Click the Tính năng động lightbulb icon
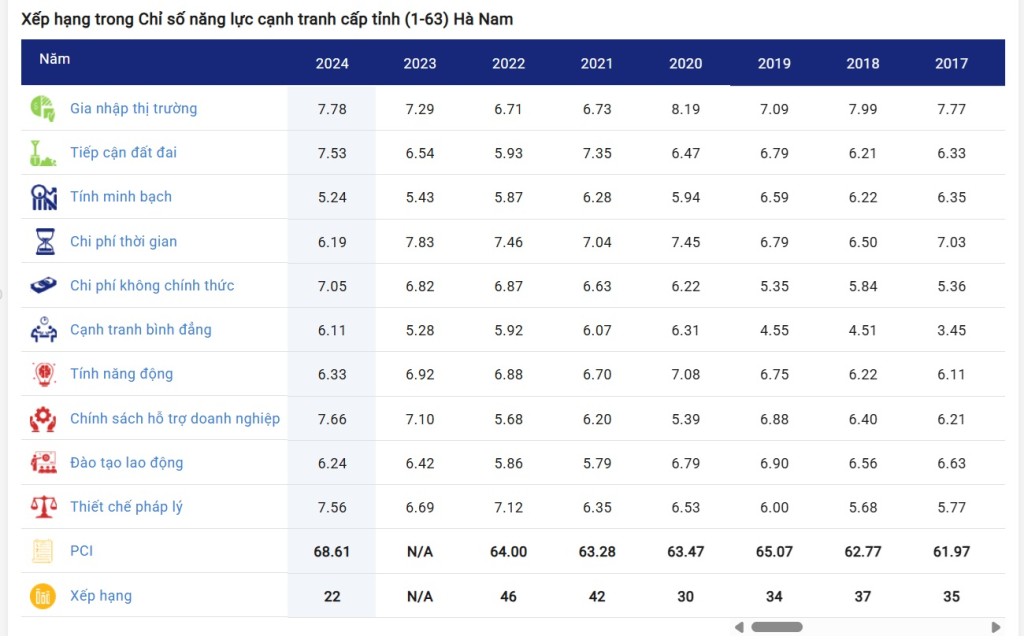 coord(43,374)
